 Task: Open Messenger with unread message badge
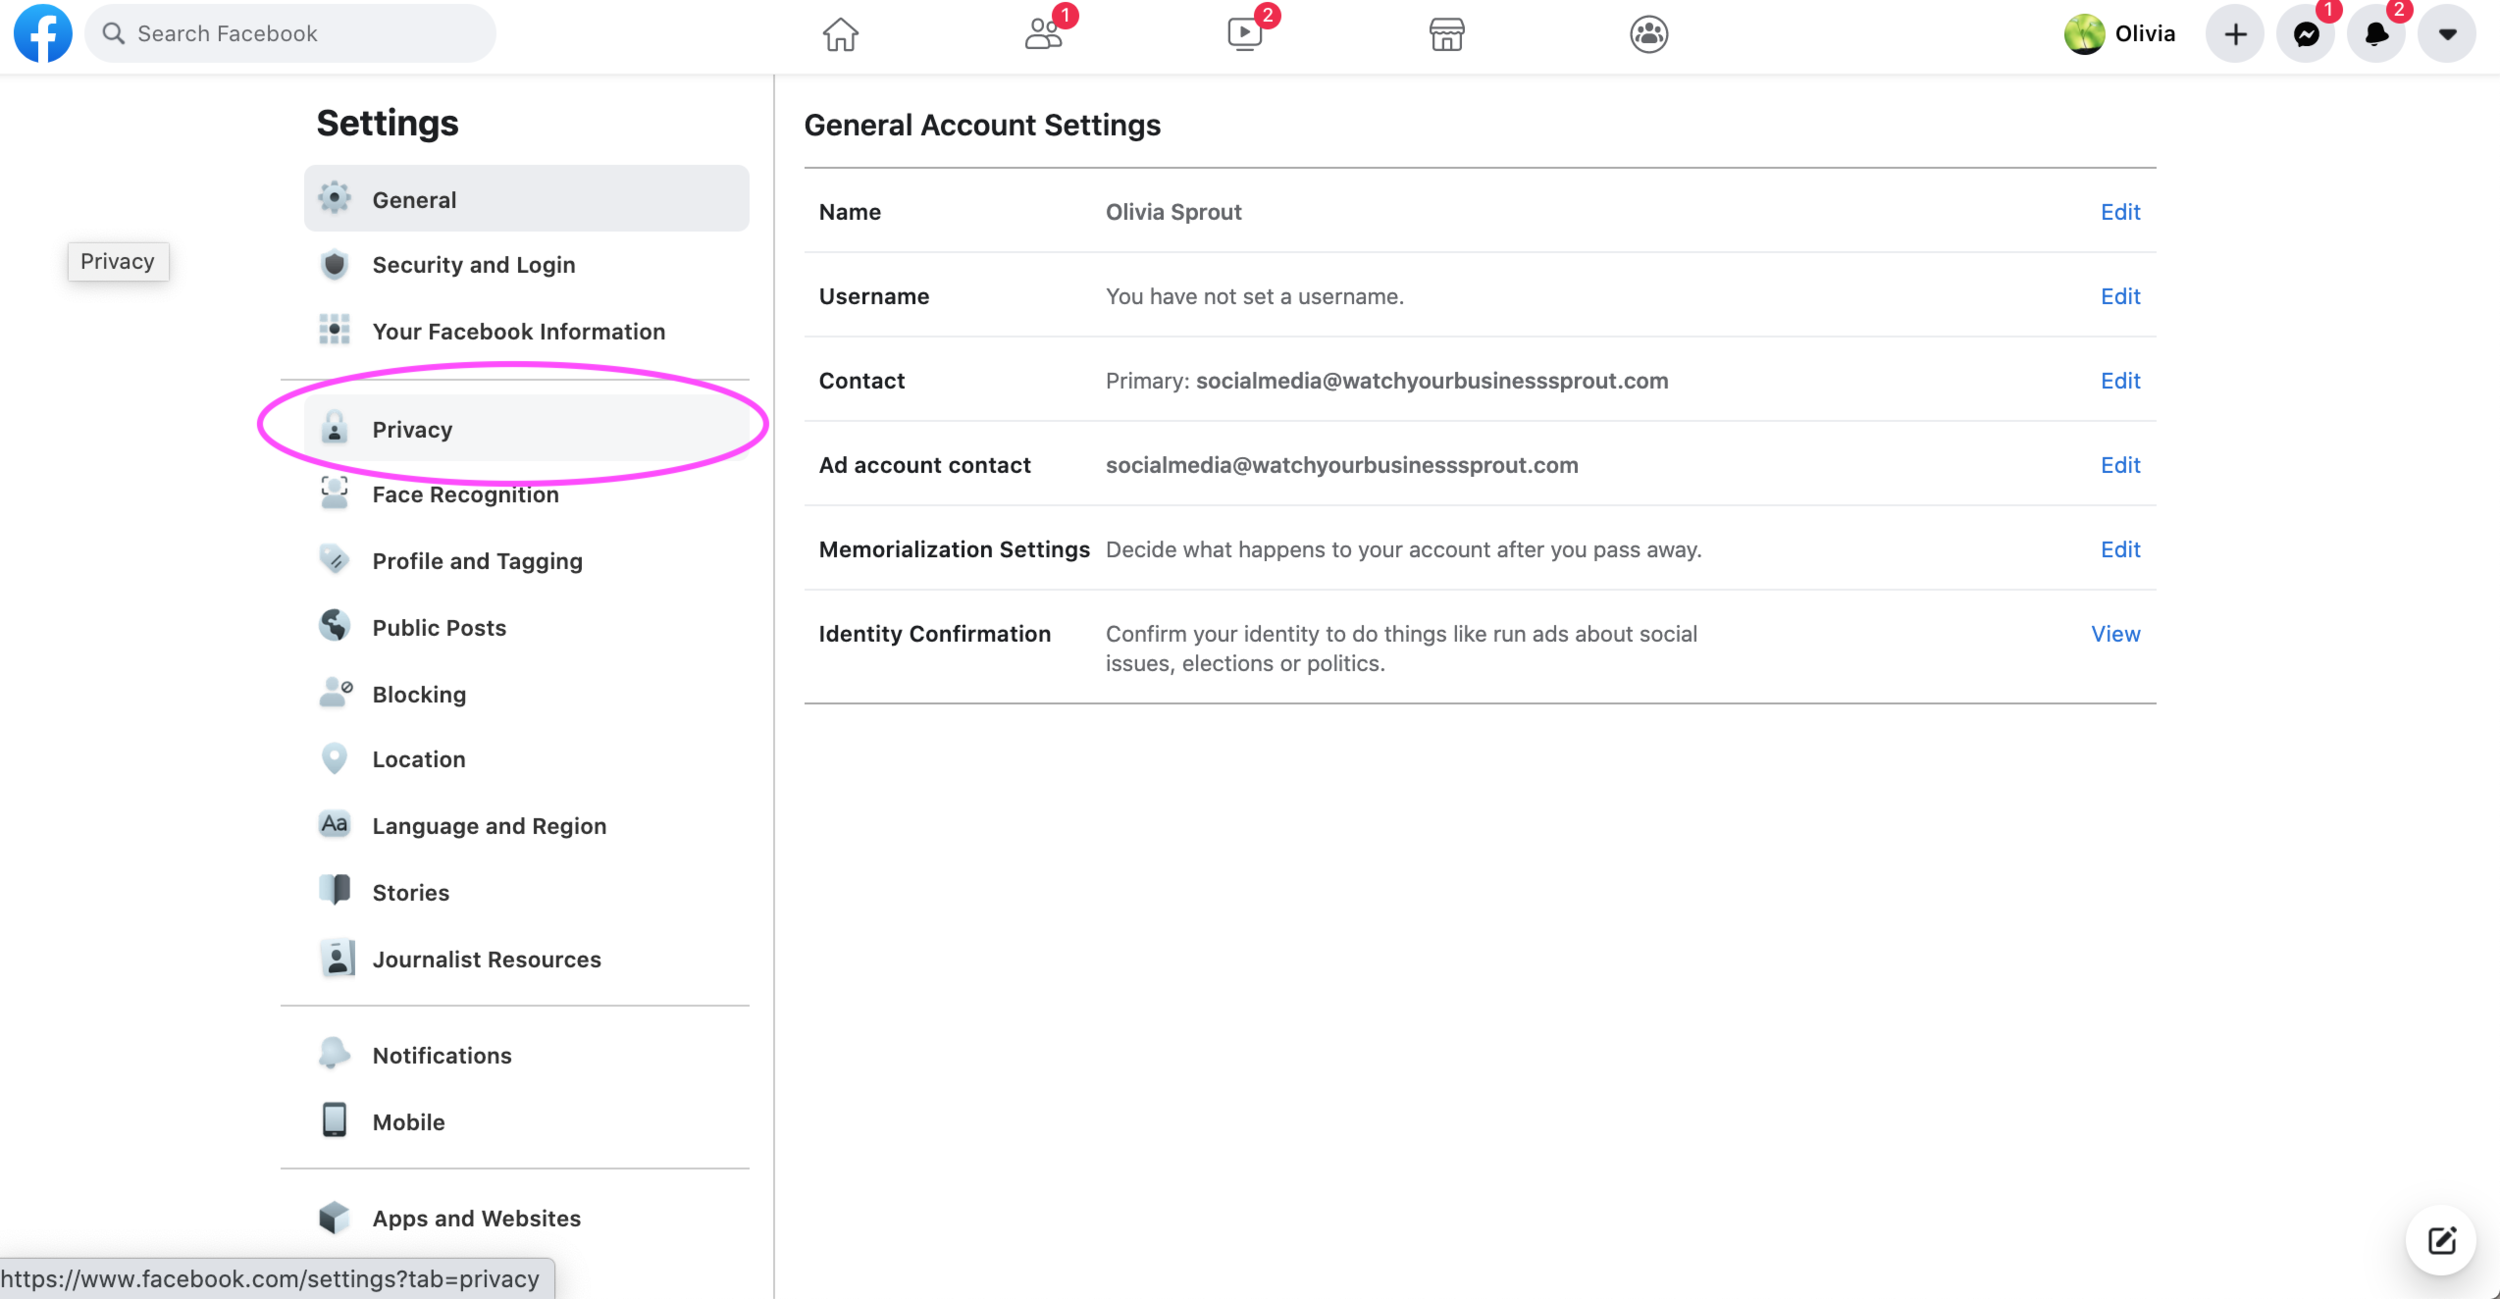click(x=2305, y=33)
